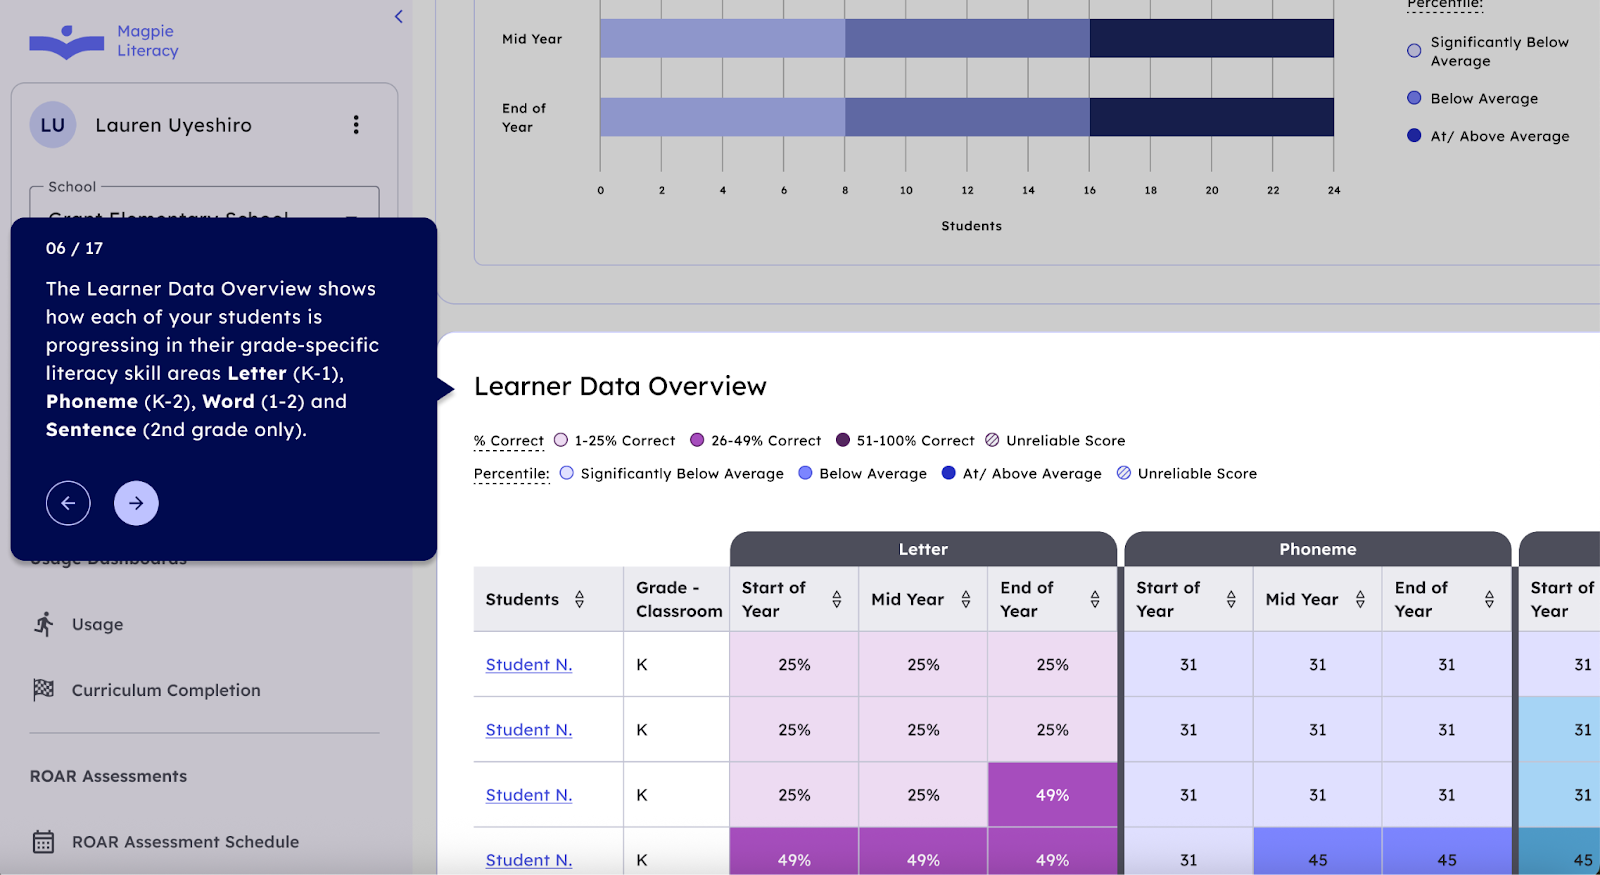Viewport: 1600px width, 875px height.
Task: Click the Magpie Literacy logo
Action: 104,42
